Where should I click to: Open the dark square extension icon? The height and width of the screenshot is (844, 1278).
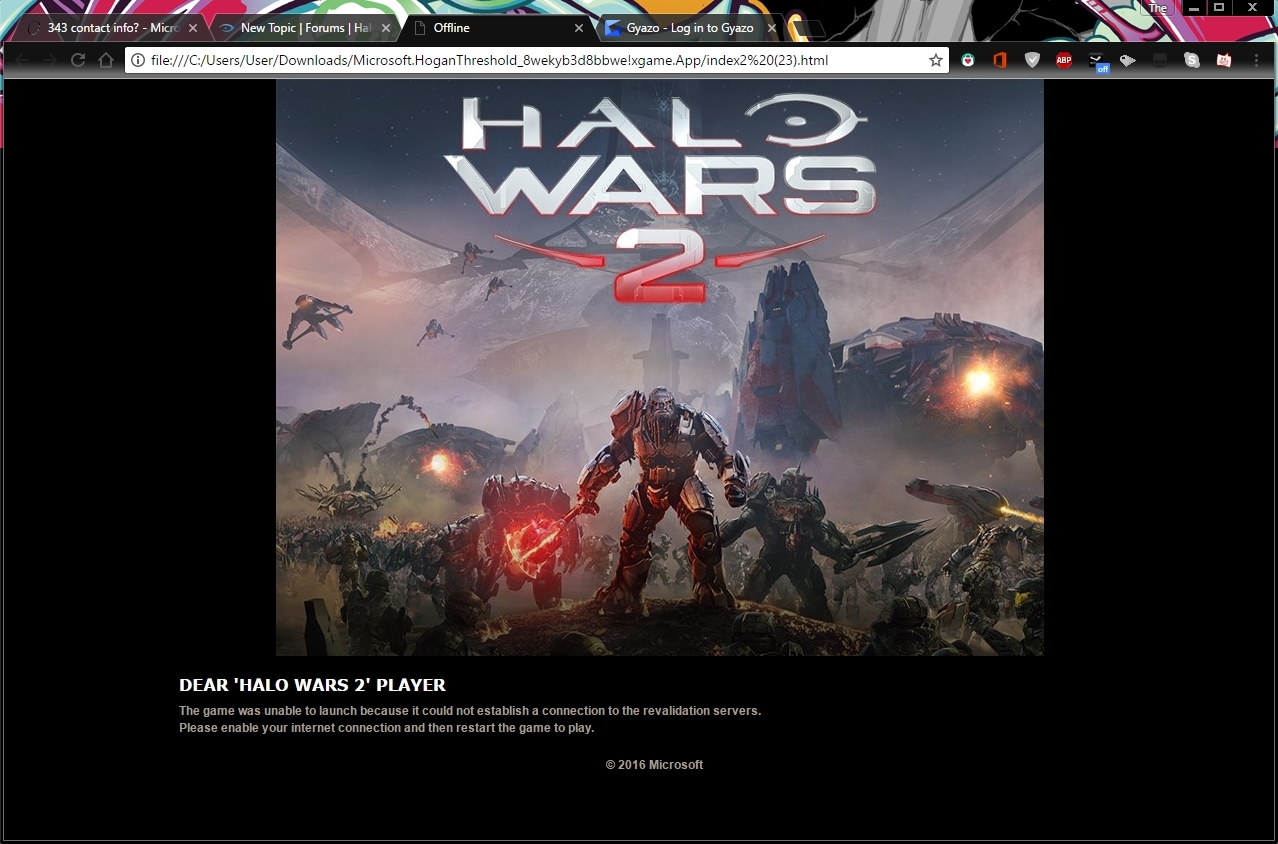1160,60
